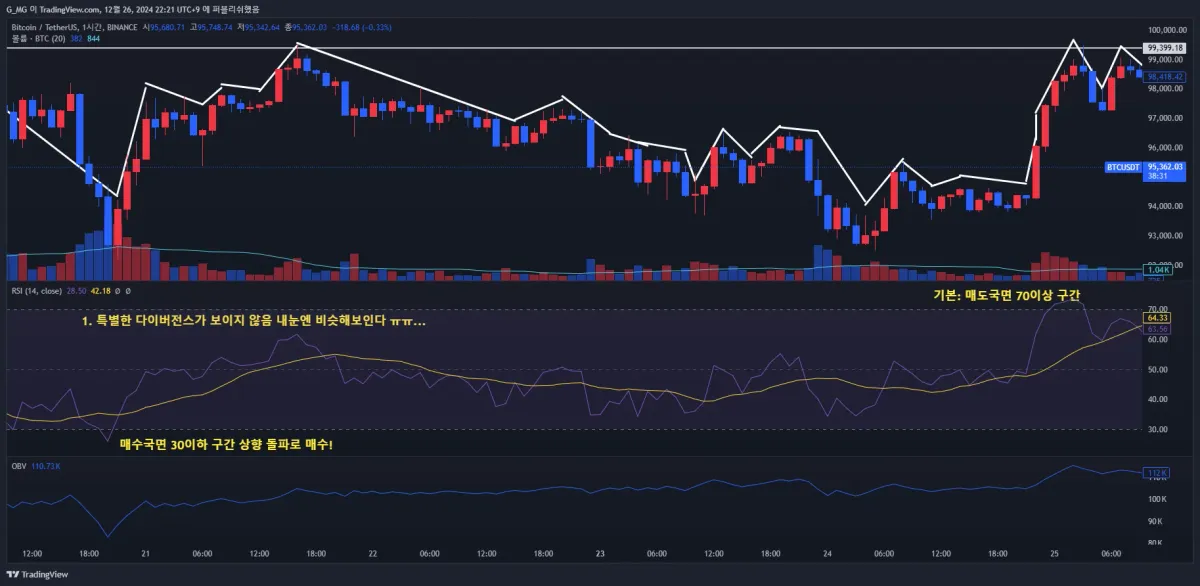Image resolution: width=1200 pixels, height=586 pixels.
Task: Open the OBV indicator legend label
Action: (x=18, y=466)
